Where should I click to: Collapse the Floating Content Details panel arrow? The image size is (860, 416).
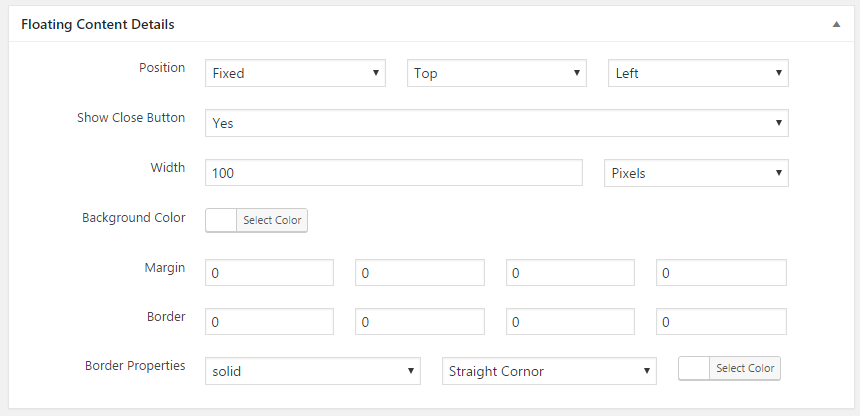[x=836, y=24]
